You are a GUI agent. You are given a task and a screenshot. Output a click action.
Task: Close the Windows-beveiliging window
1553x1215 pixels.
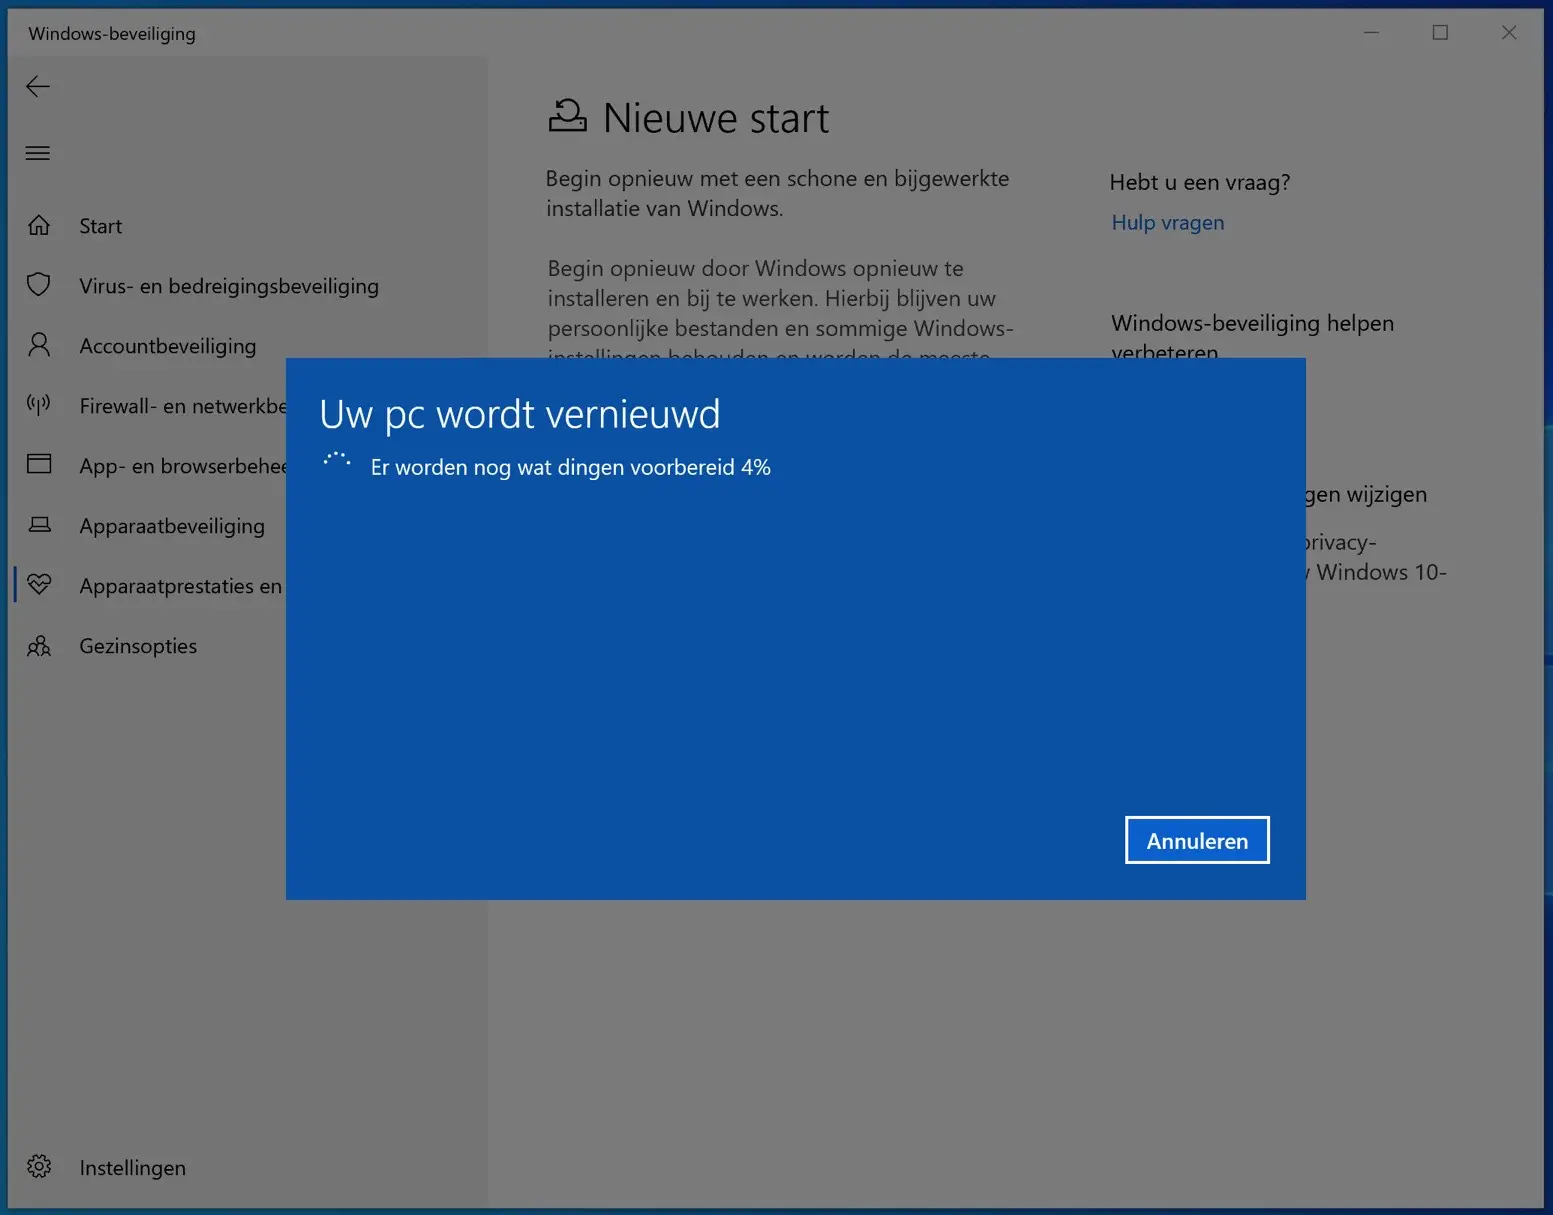(1509, 33)
